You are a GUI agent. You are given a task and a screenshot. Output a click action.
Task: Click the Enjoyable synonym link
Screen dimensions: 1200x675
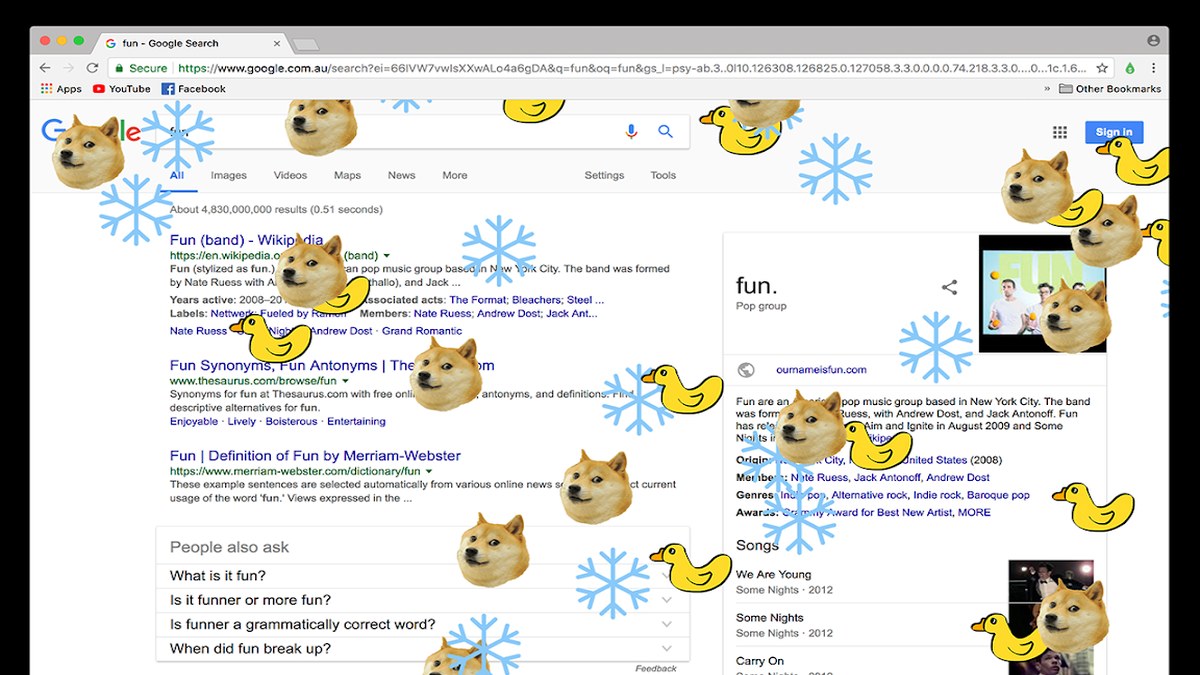pyautogui.click(x=194, y=422)
